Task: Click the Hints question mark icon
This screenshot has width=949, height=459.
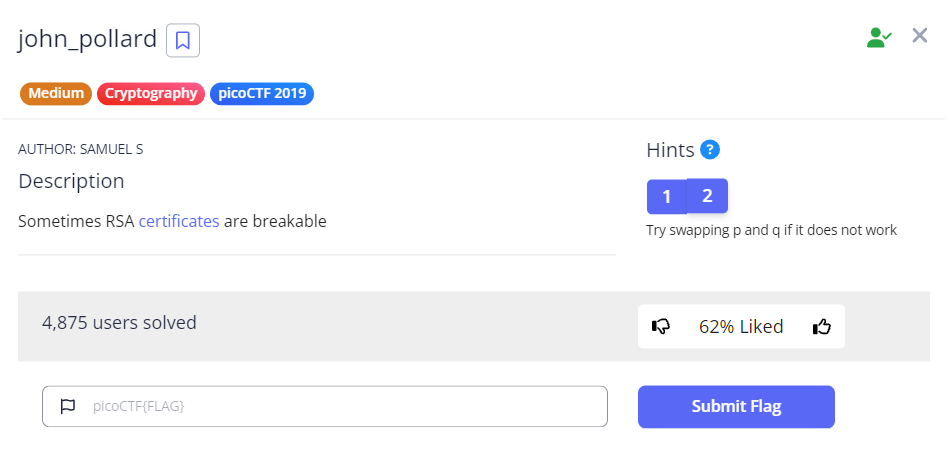Action: point(710,150)
